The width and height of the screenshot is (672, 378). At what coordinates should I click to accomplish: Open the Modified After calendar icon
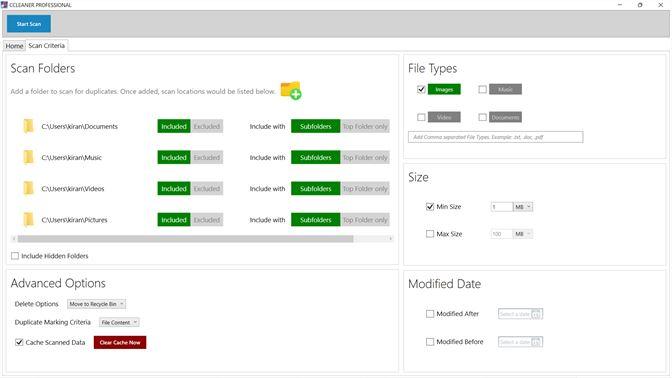pyautogui.click(x=537, y=314)
